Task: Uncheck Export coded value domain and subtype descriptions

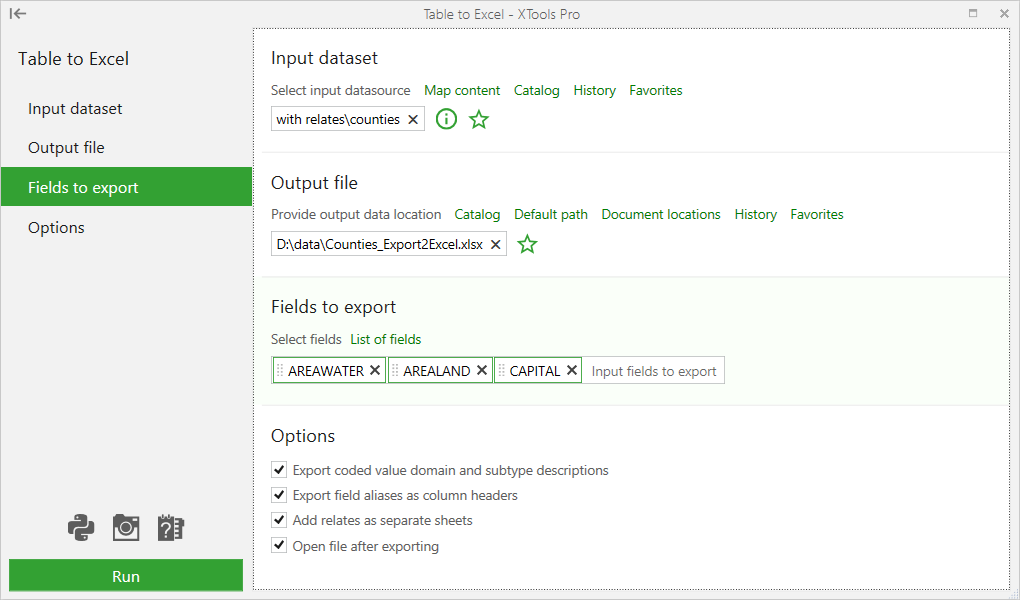Action: click(x=278, y=470)
